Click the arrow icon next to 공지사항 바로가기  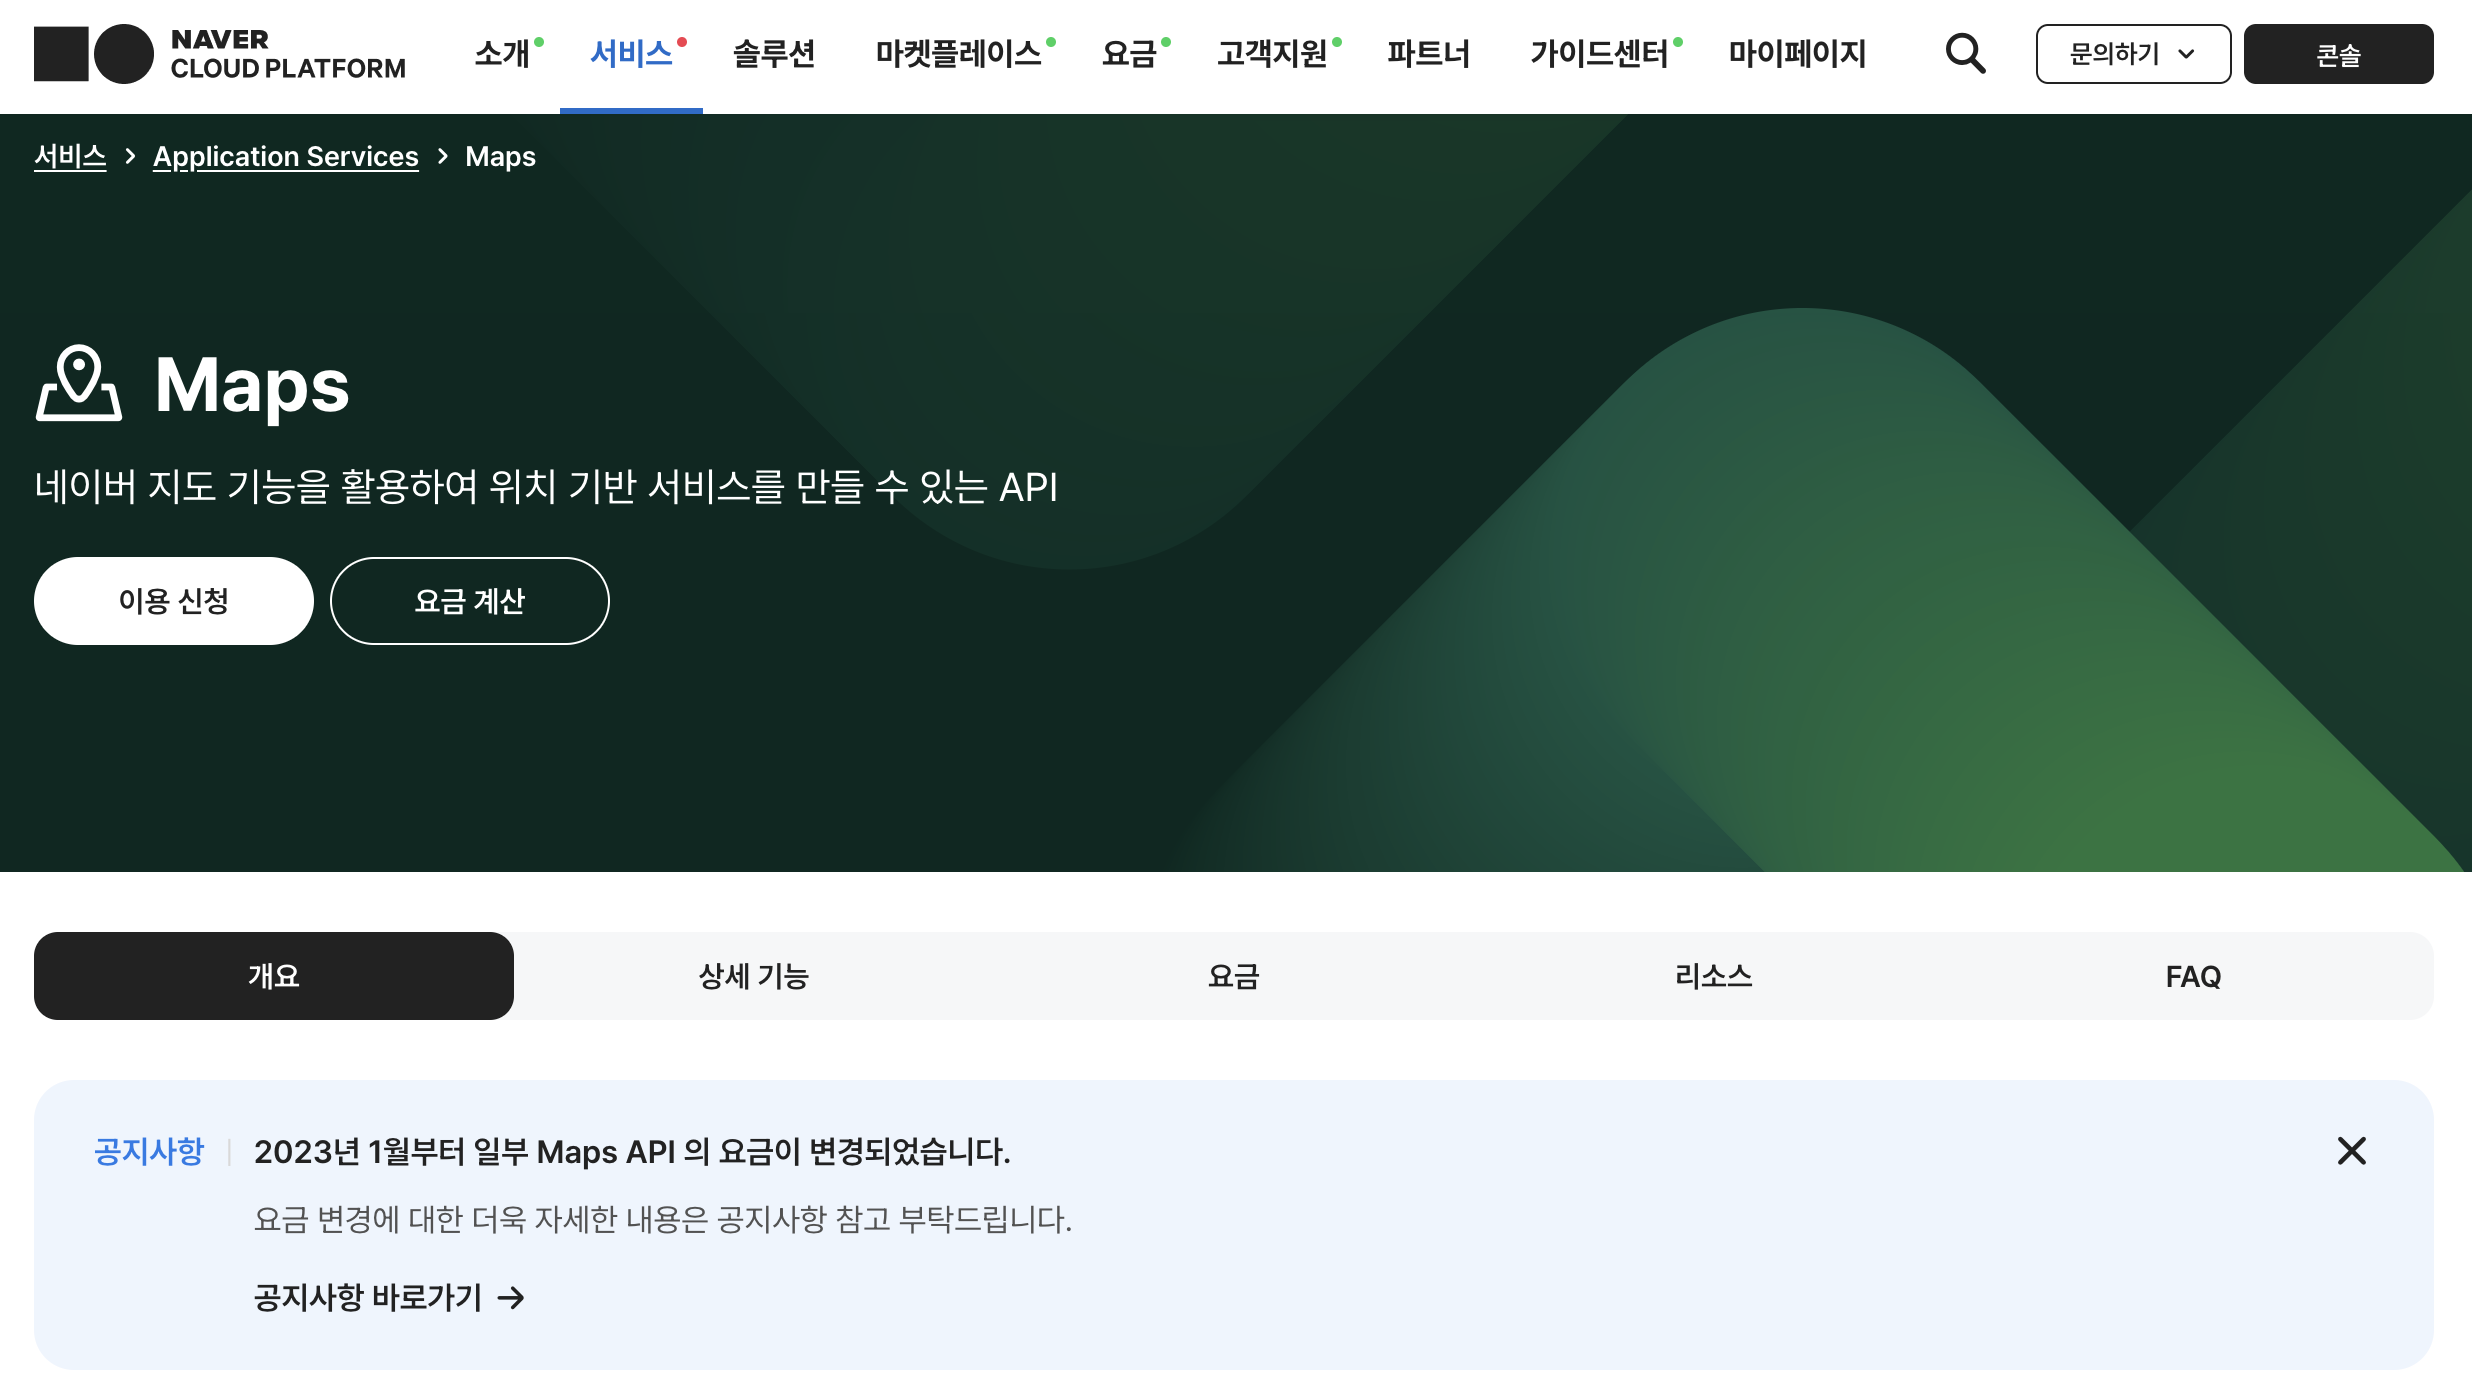click(x=513, y=1297)
